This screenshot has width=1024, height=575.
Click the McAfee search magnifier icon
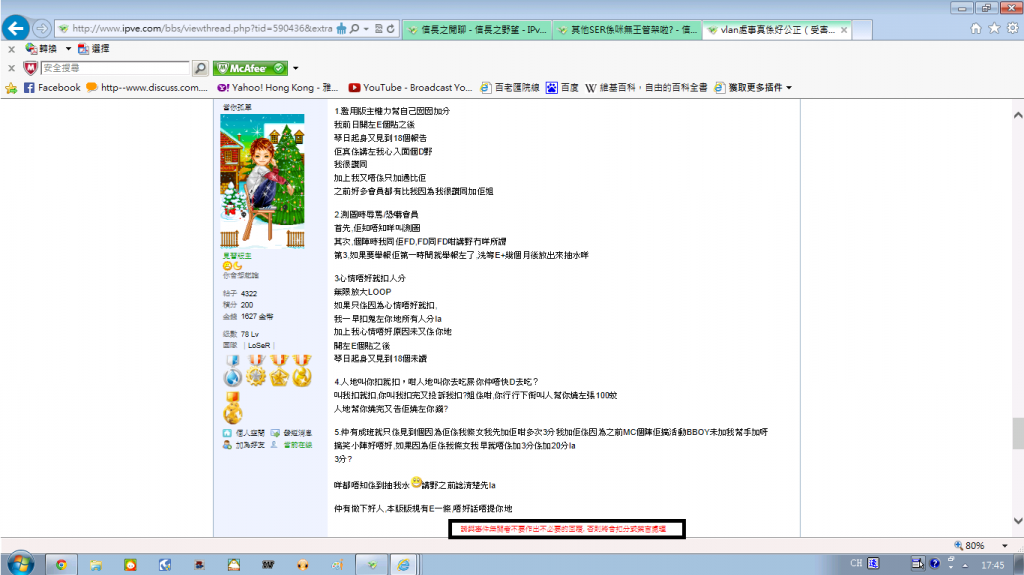point(201,68)
